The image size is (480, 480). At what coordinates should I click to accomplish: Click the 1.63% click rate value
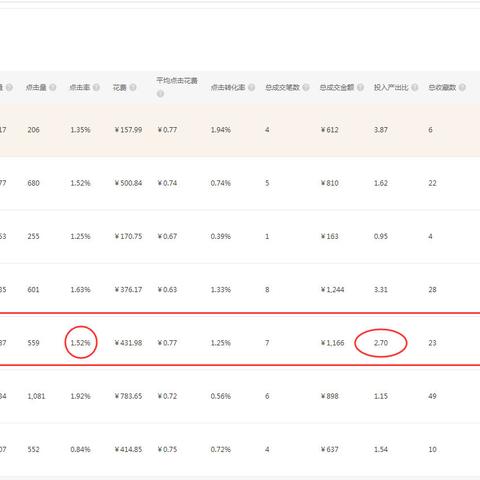point(80,290)
